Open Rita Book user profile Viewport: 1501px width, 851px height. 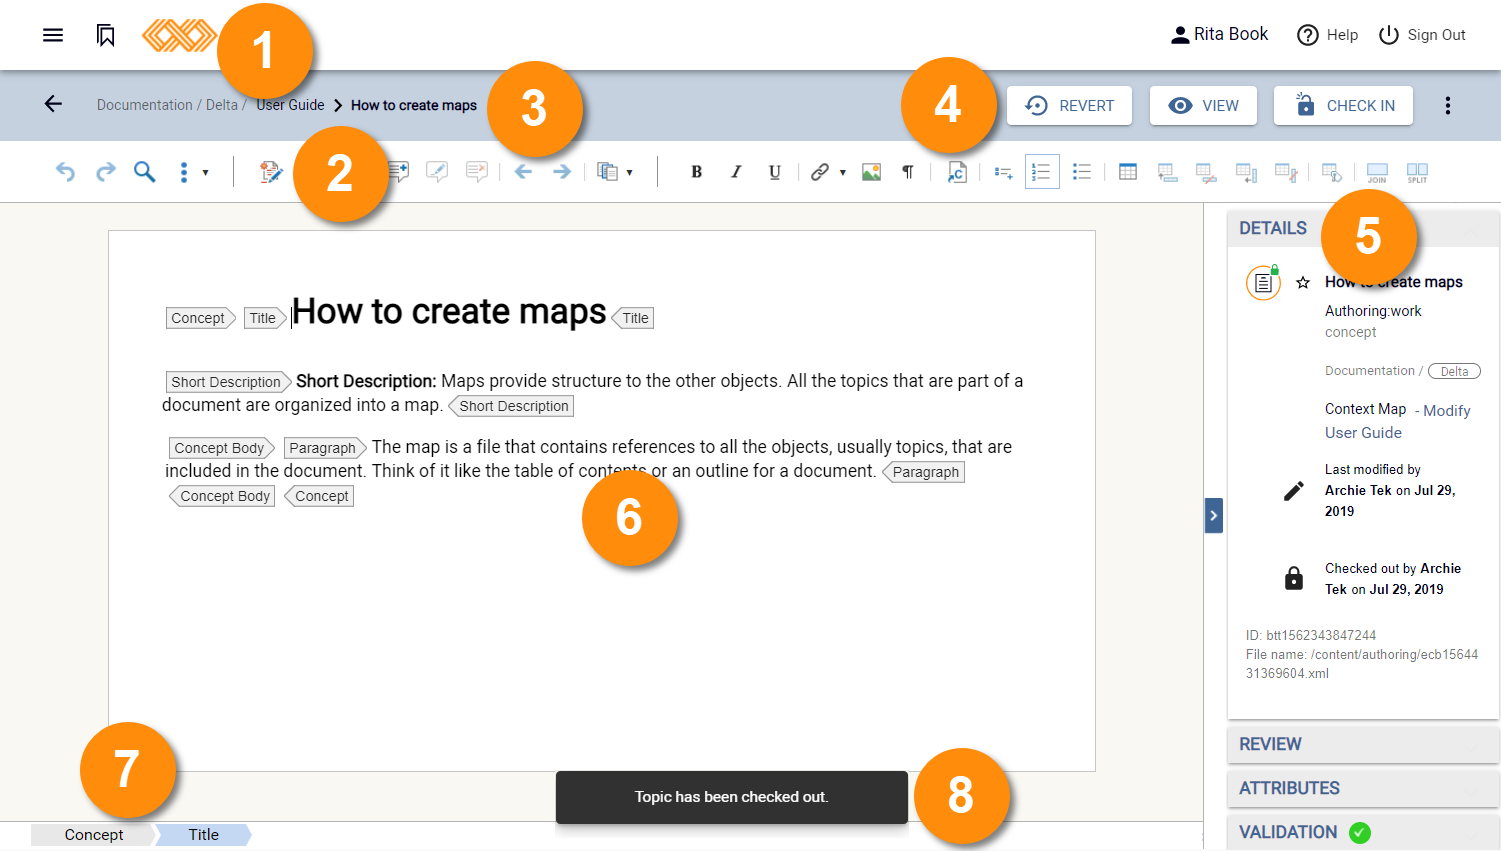coord(1219,34)
